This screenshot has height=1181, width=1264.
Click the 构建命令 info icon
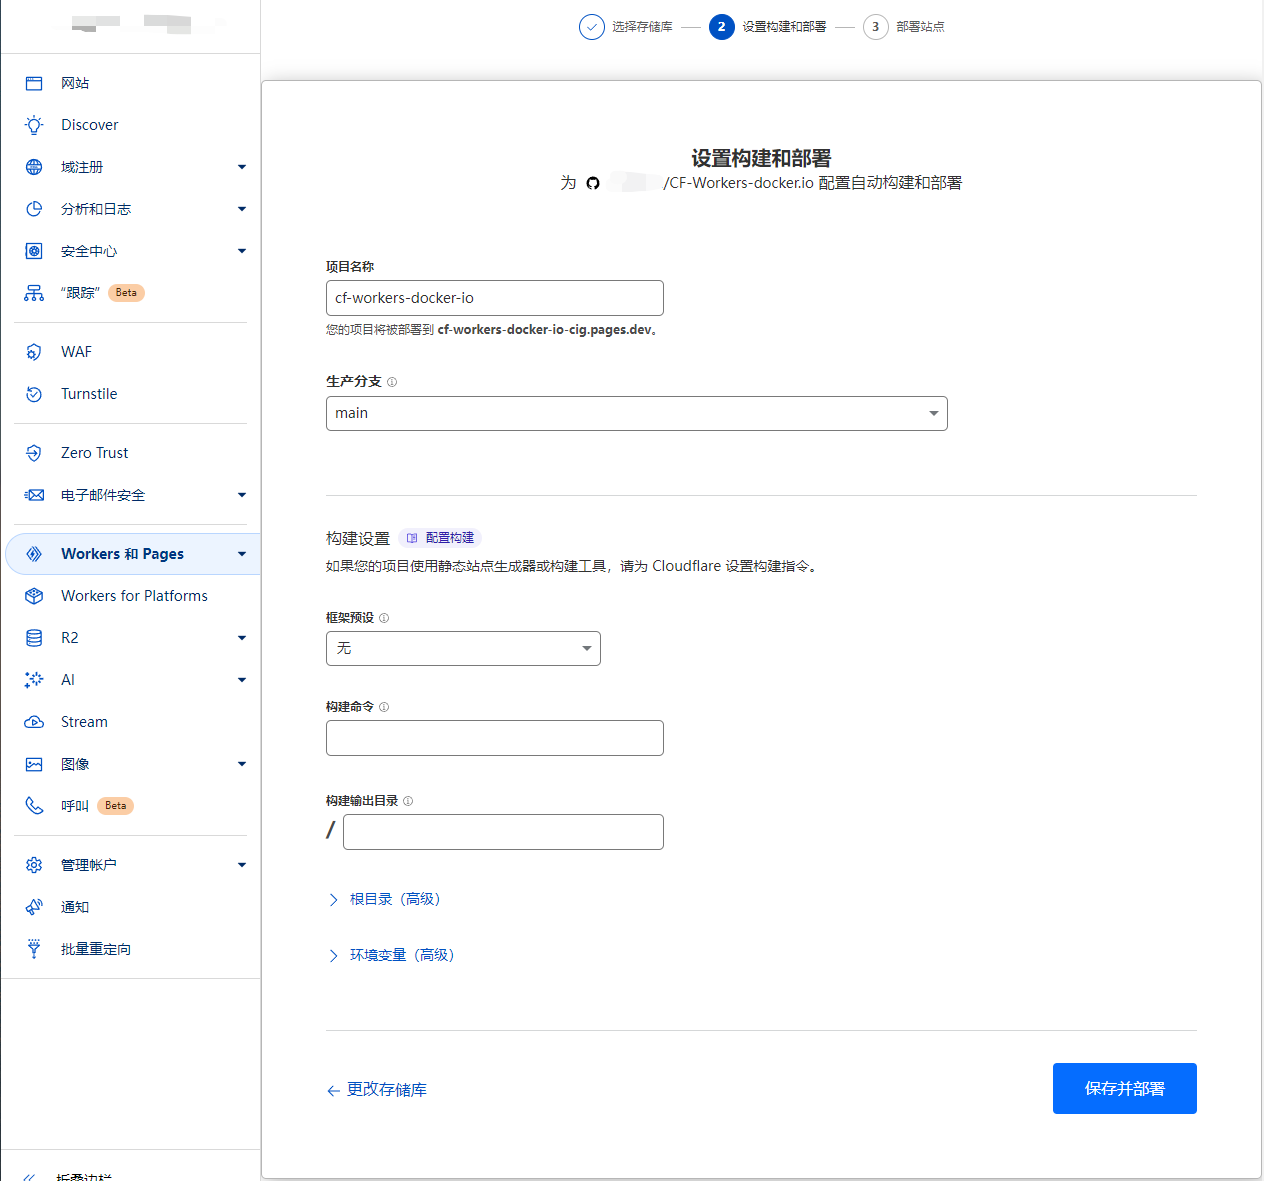pos(384,707)
